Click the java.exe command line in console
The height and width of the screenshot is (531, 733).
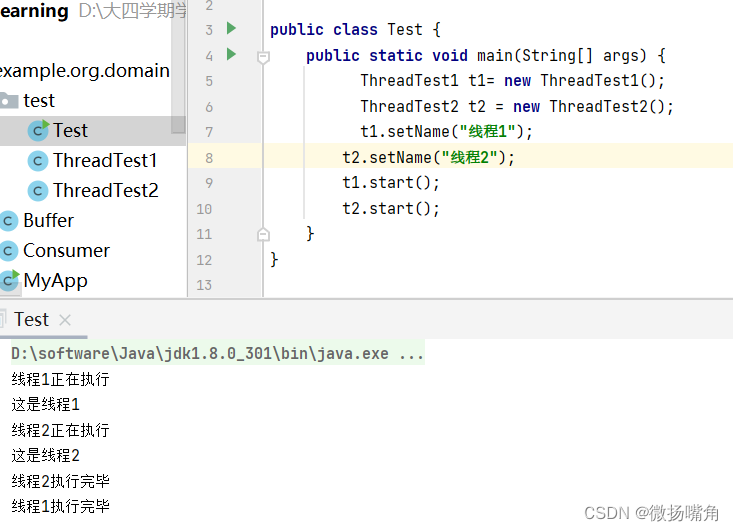tap(217, 353)
